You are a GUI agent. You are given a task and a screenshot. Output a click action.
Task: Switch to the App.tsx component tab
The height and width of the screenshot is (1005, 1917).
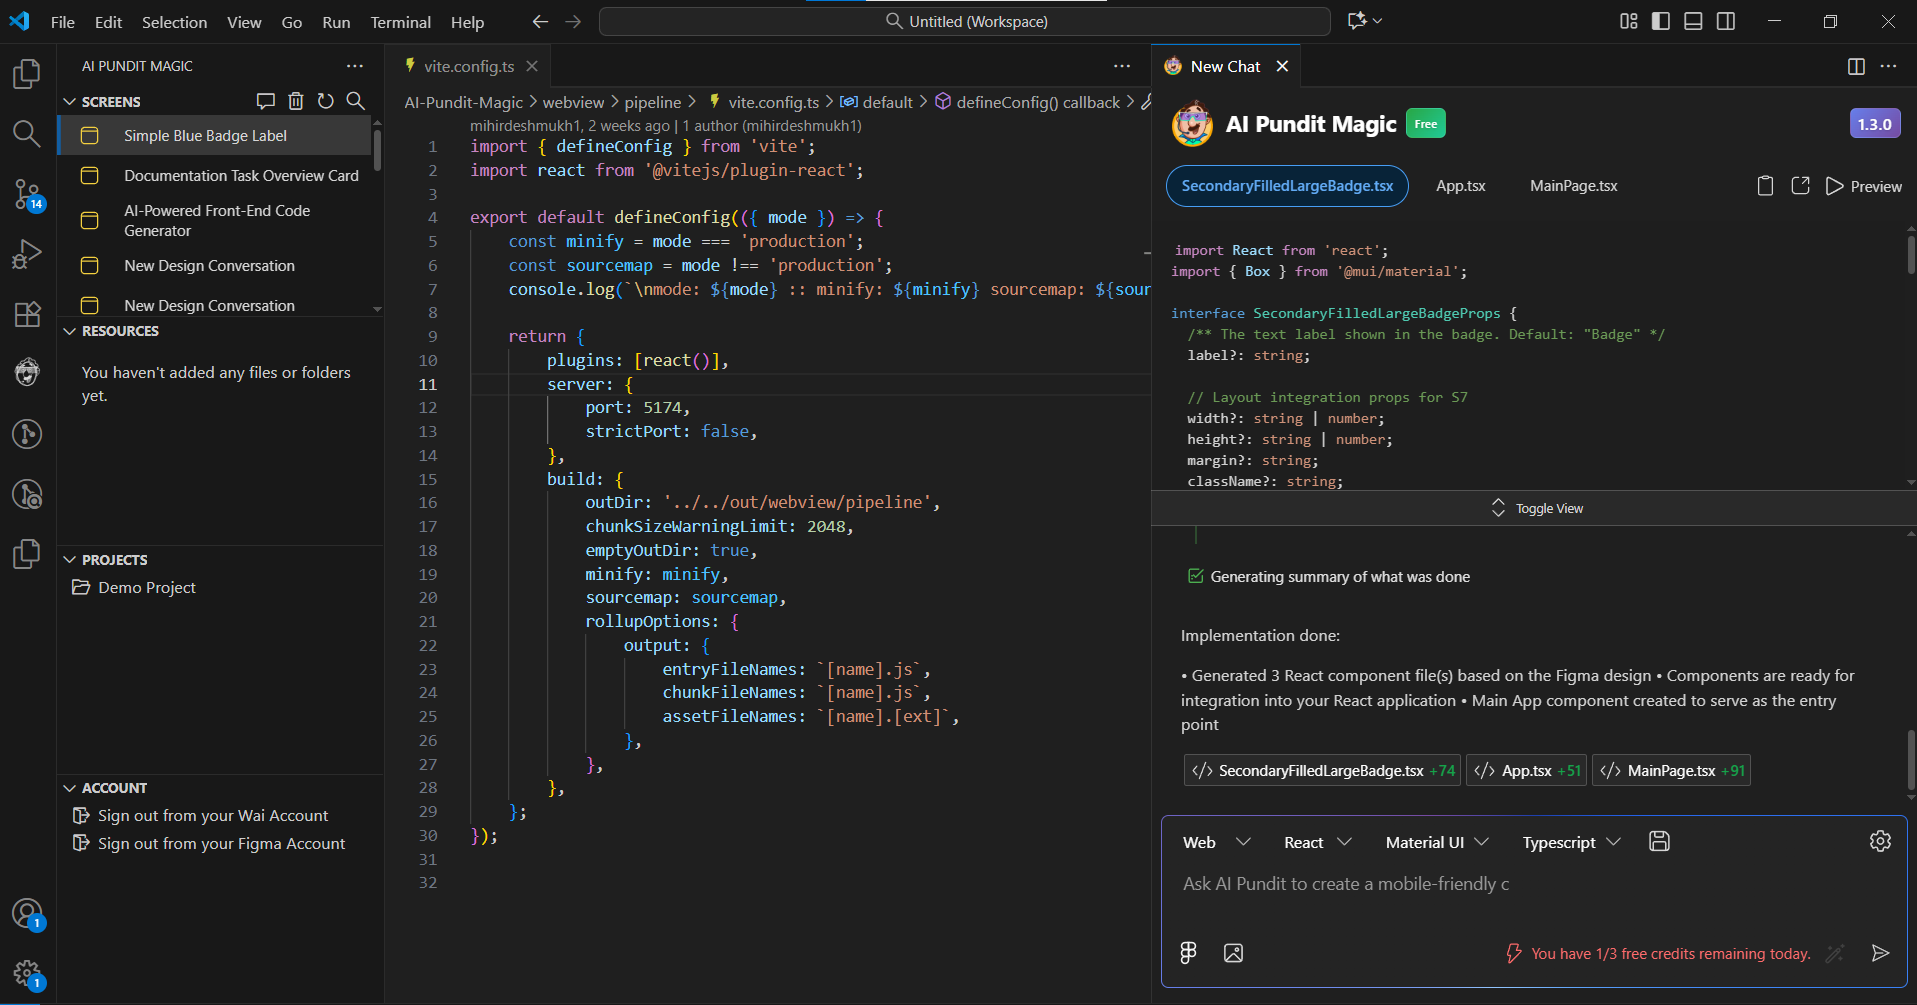tap(1461, 186)
